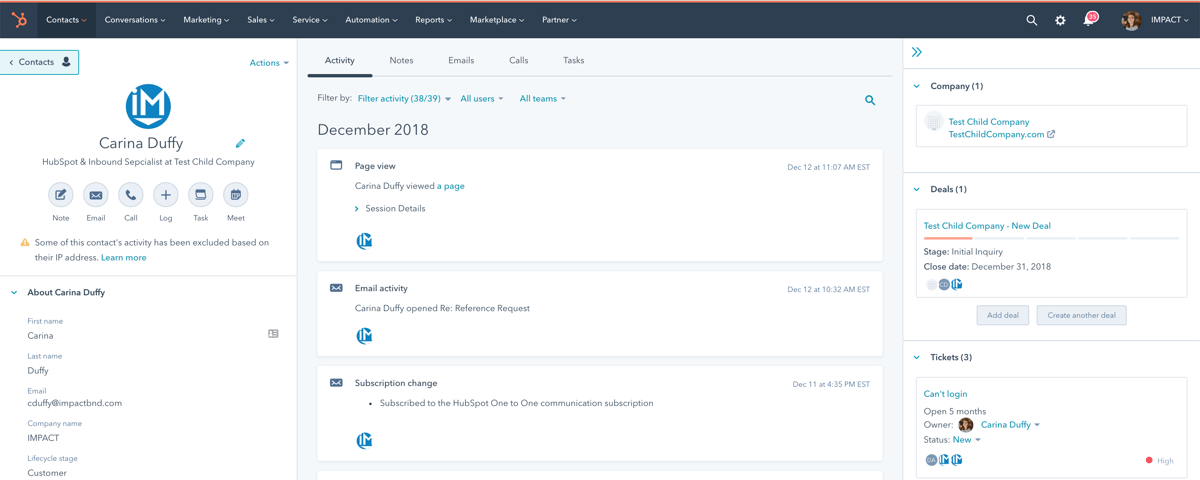1200x480 pixels.
Task: Open the Partner navigation menu
Action: coord(559,20)
